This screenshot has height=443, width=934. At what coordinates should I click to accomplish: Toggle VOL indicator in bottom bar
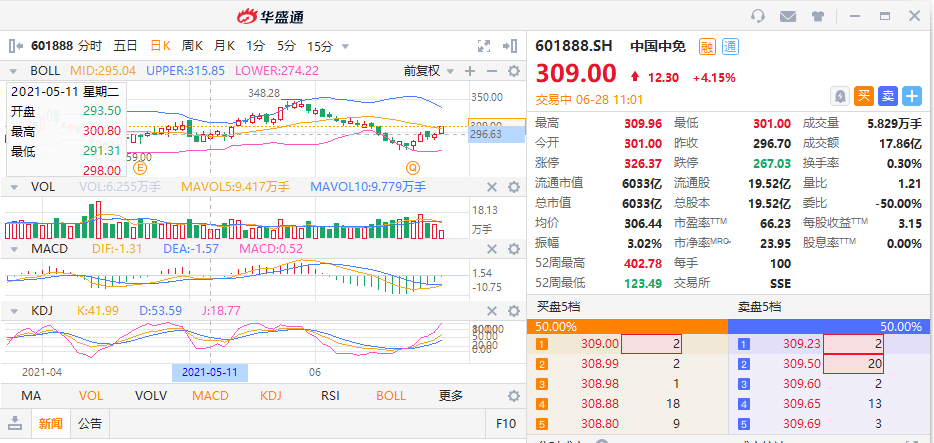[91, 396]
